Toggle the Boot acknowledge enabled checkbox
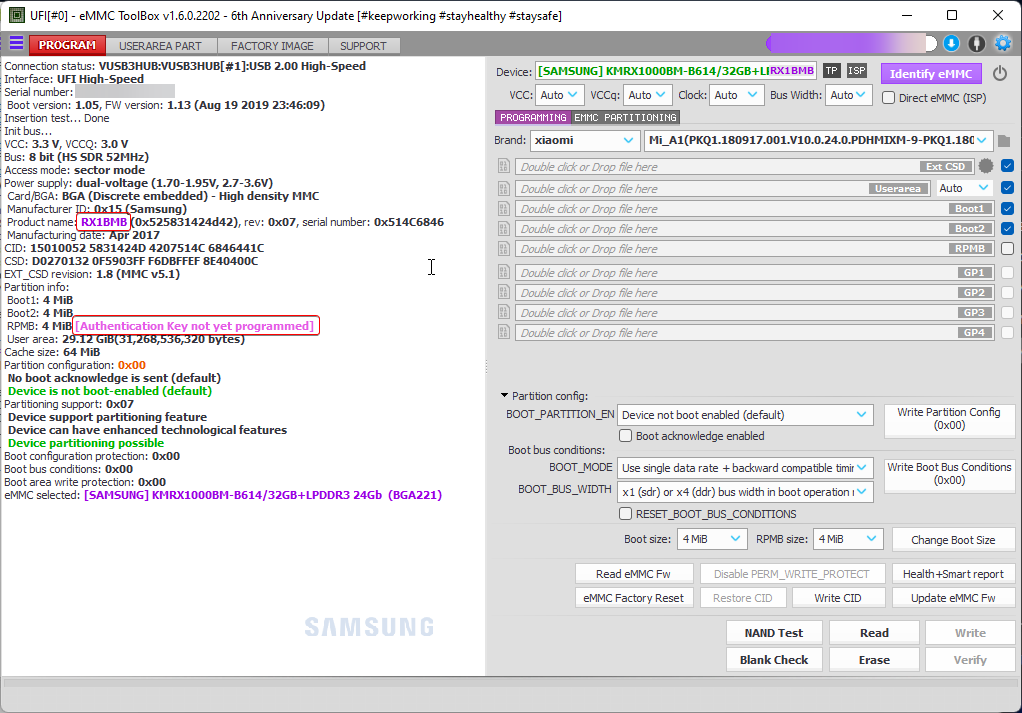The image size is (1022, 713). (x=626, y=436)
